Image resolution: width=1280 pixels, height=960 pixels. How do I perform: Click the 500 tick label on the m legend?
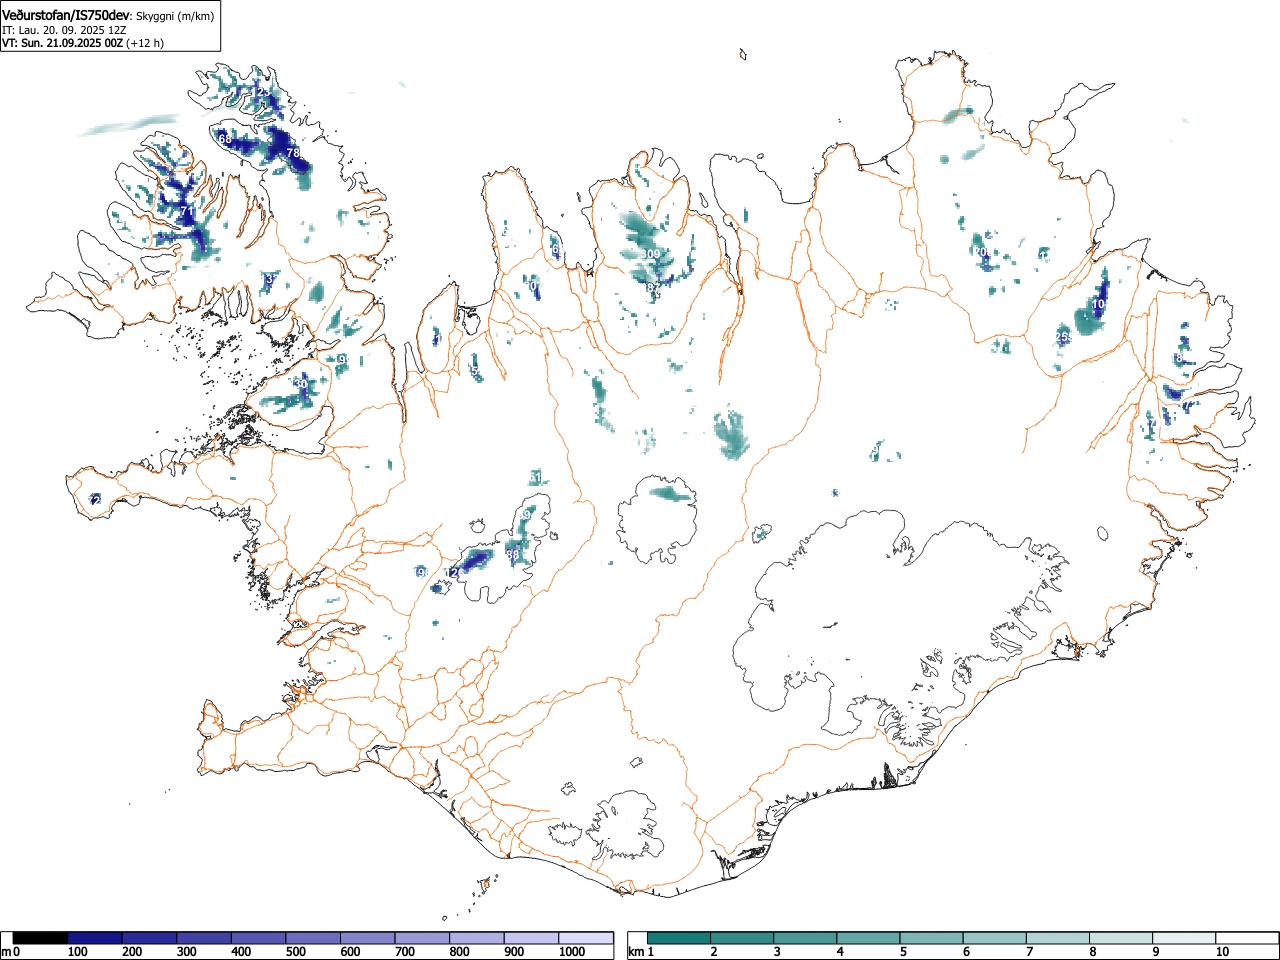pyautogui.click(x=295, y=952)
